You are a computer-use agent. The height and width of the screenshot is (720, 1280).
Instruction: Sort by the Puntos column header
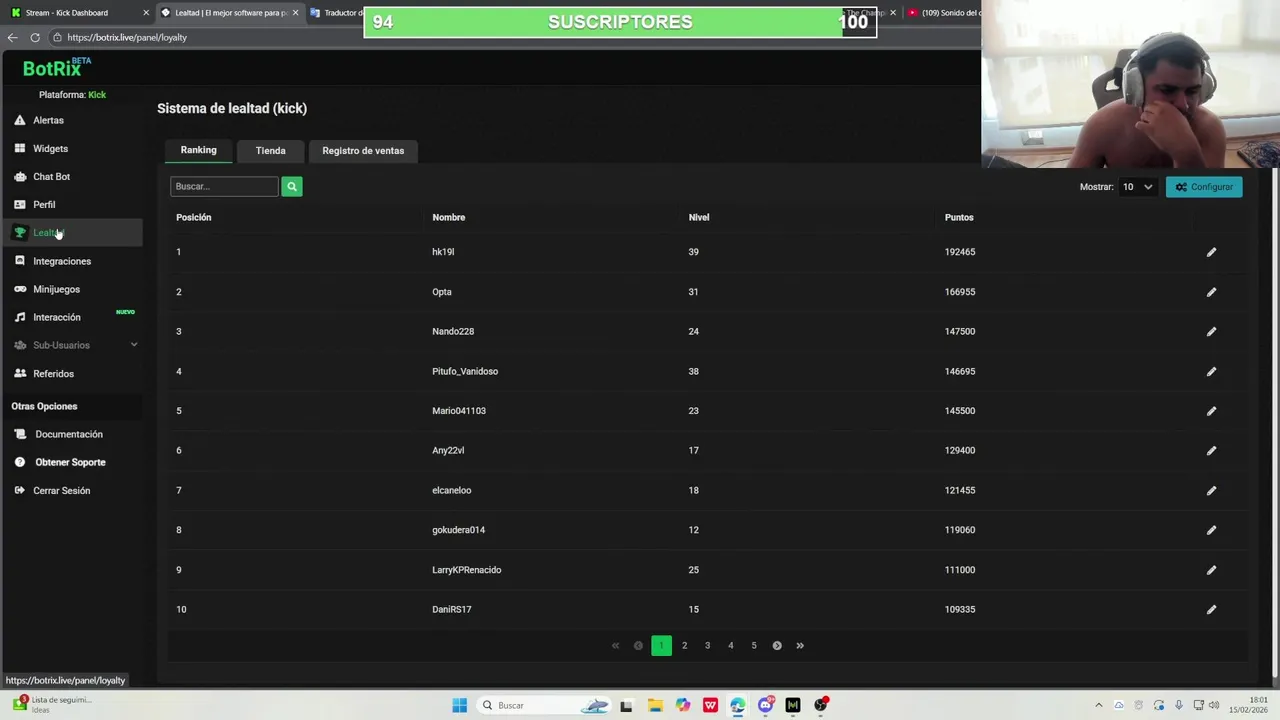(959, 217)
